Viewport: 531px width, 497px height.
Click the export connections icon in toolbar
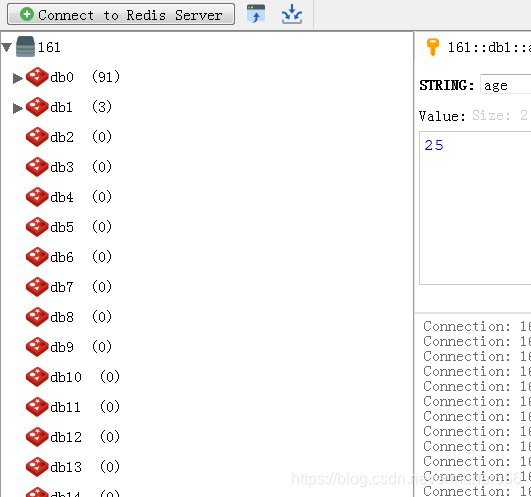point(292,14)
